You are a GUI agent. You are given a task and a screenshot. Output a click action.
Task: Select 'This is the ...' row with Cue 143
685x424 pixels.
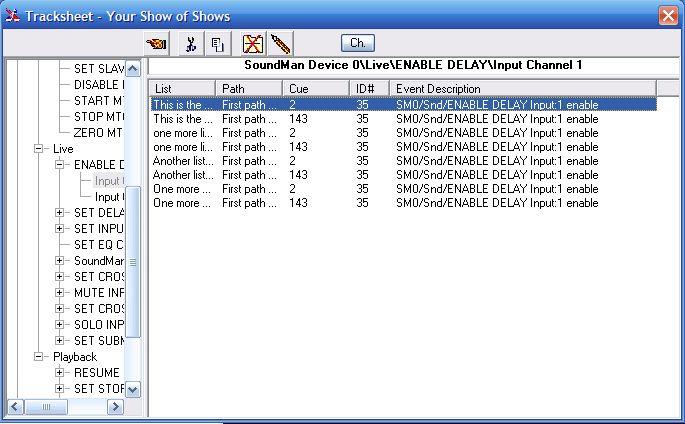coord(403,119)
